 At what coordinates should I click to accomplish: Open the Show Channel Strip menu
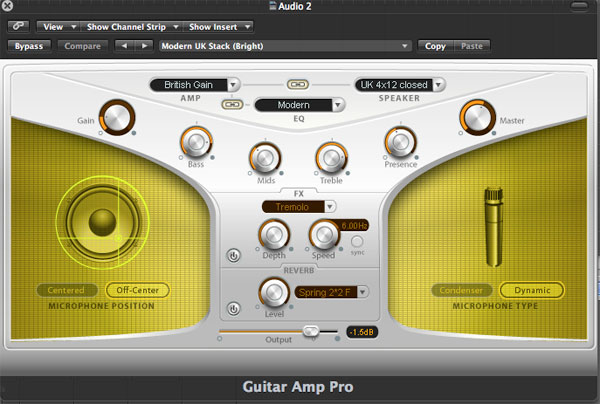click(131, 27)
